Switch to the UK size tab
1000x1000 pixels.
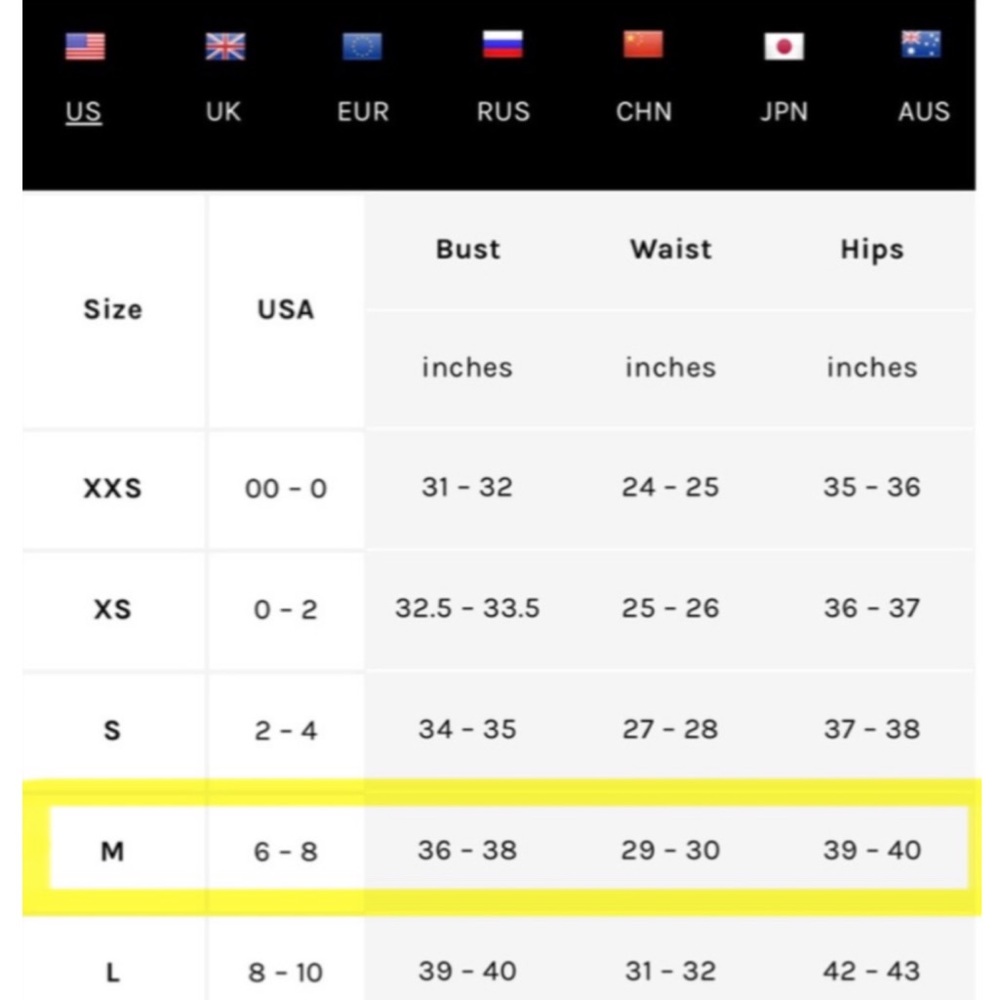click(x=223, y=112)
